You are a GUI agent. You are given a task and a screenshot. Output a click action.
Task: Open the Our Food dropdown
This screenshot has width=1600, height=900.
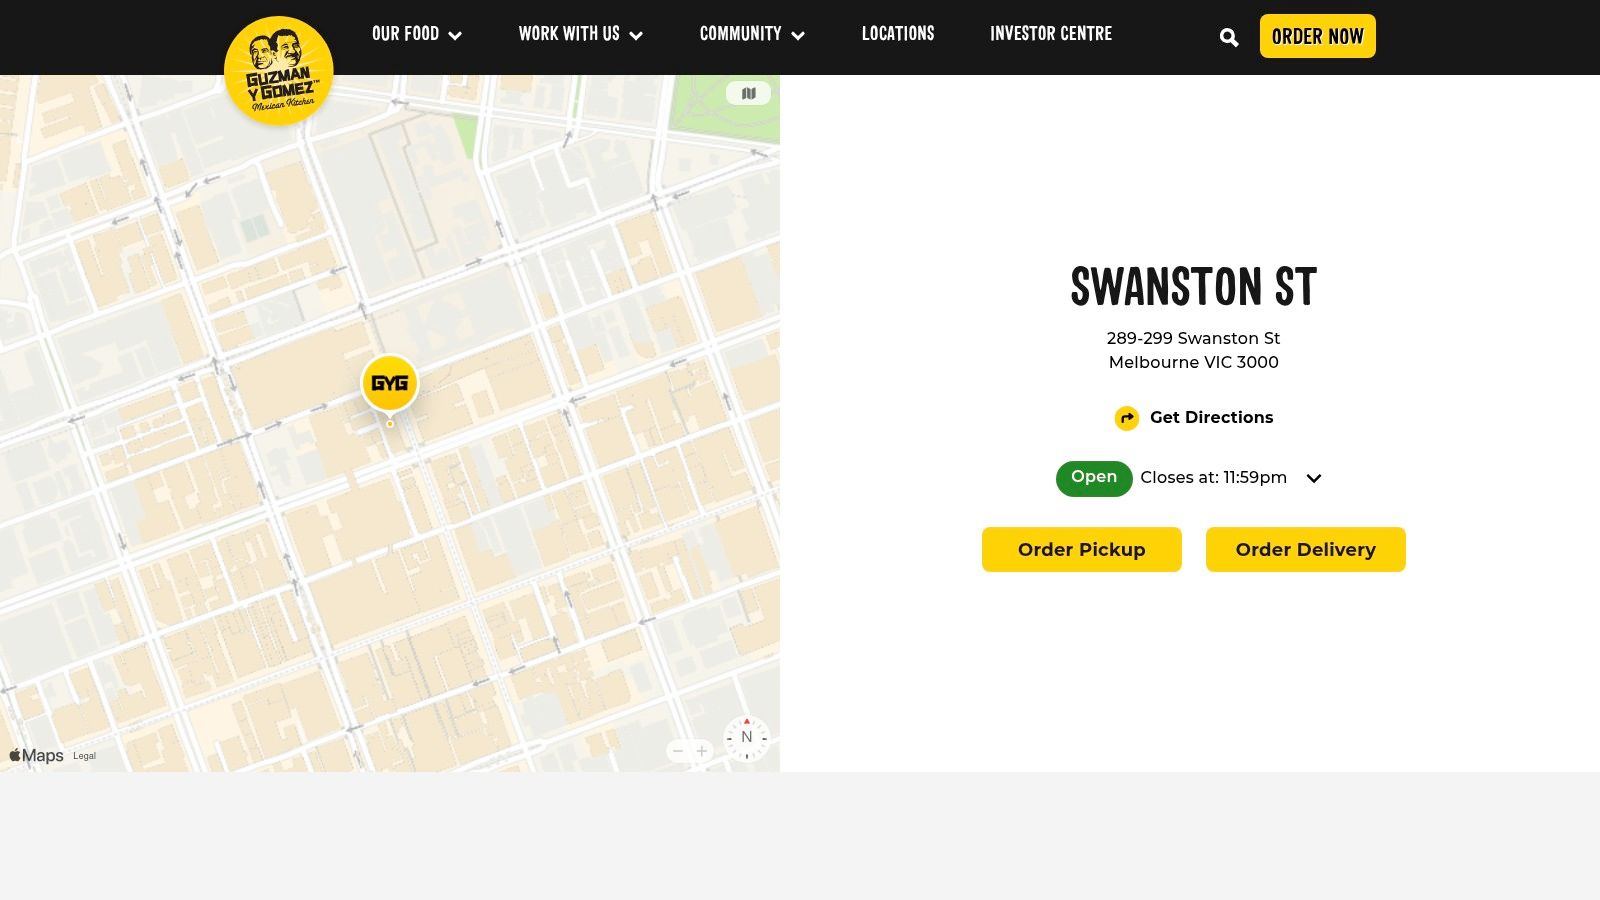click(x=416, y=34)
